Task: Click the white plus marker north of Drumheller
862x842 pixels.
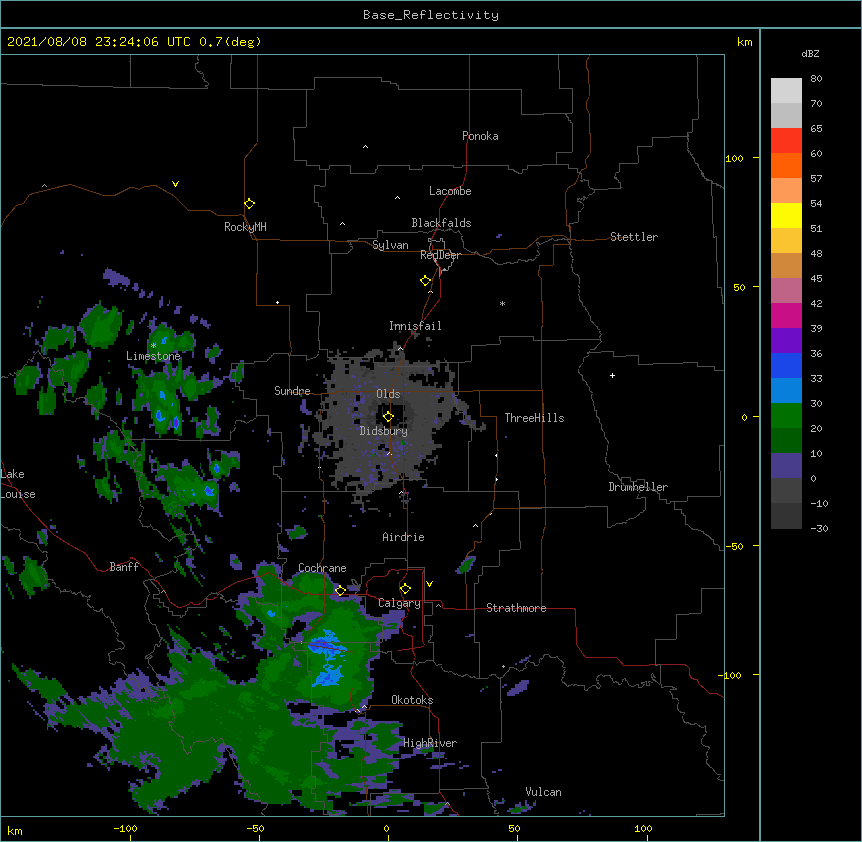Action: [x=612, y=375]
